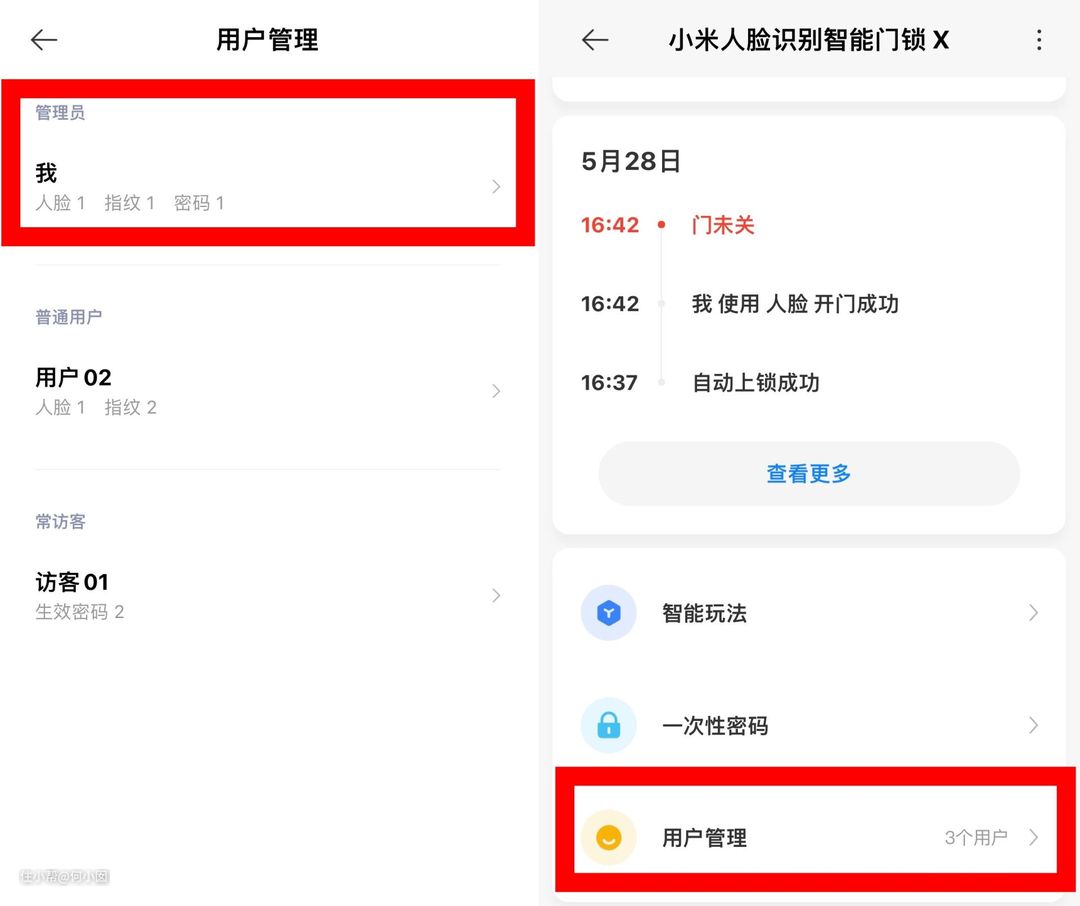Click chevron arrow on 一次性密码 row
Viewport: 1080px width, 906px height.
pyautogui.click(x=1033, y=725)
